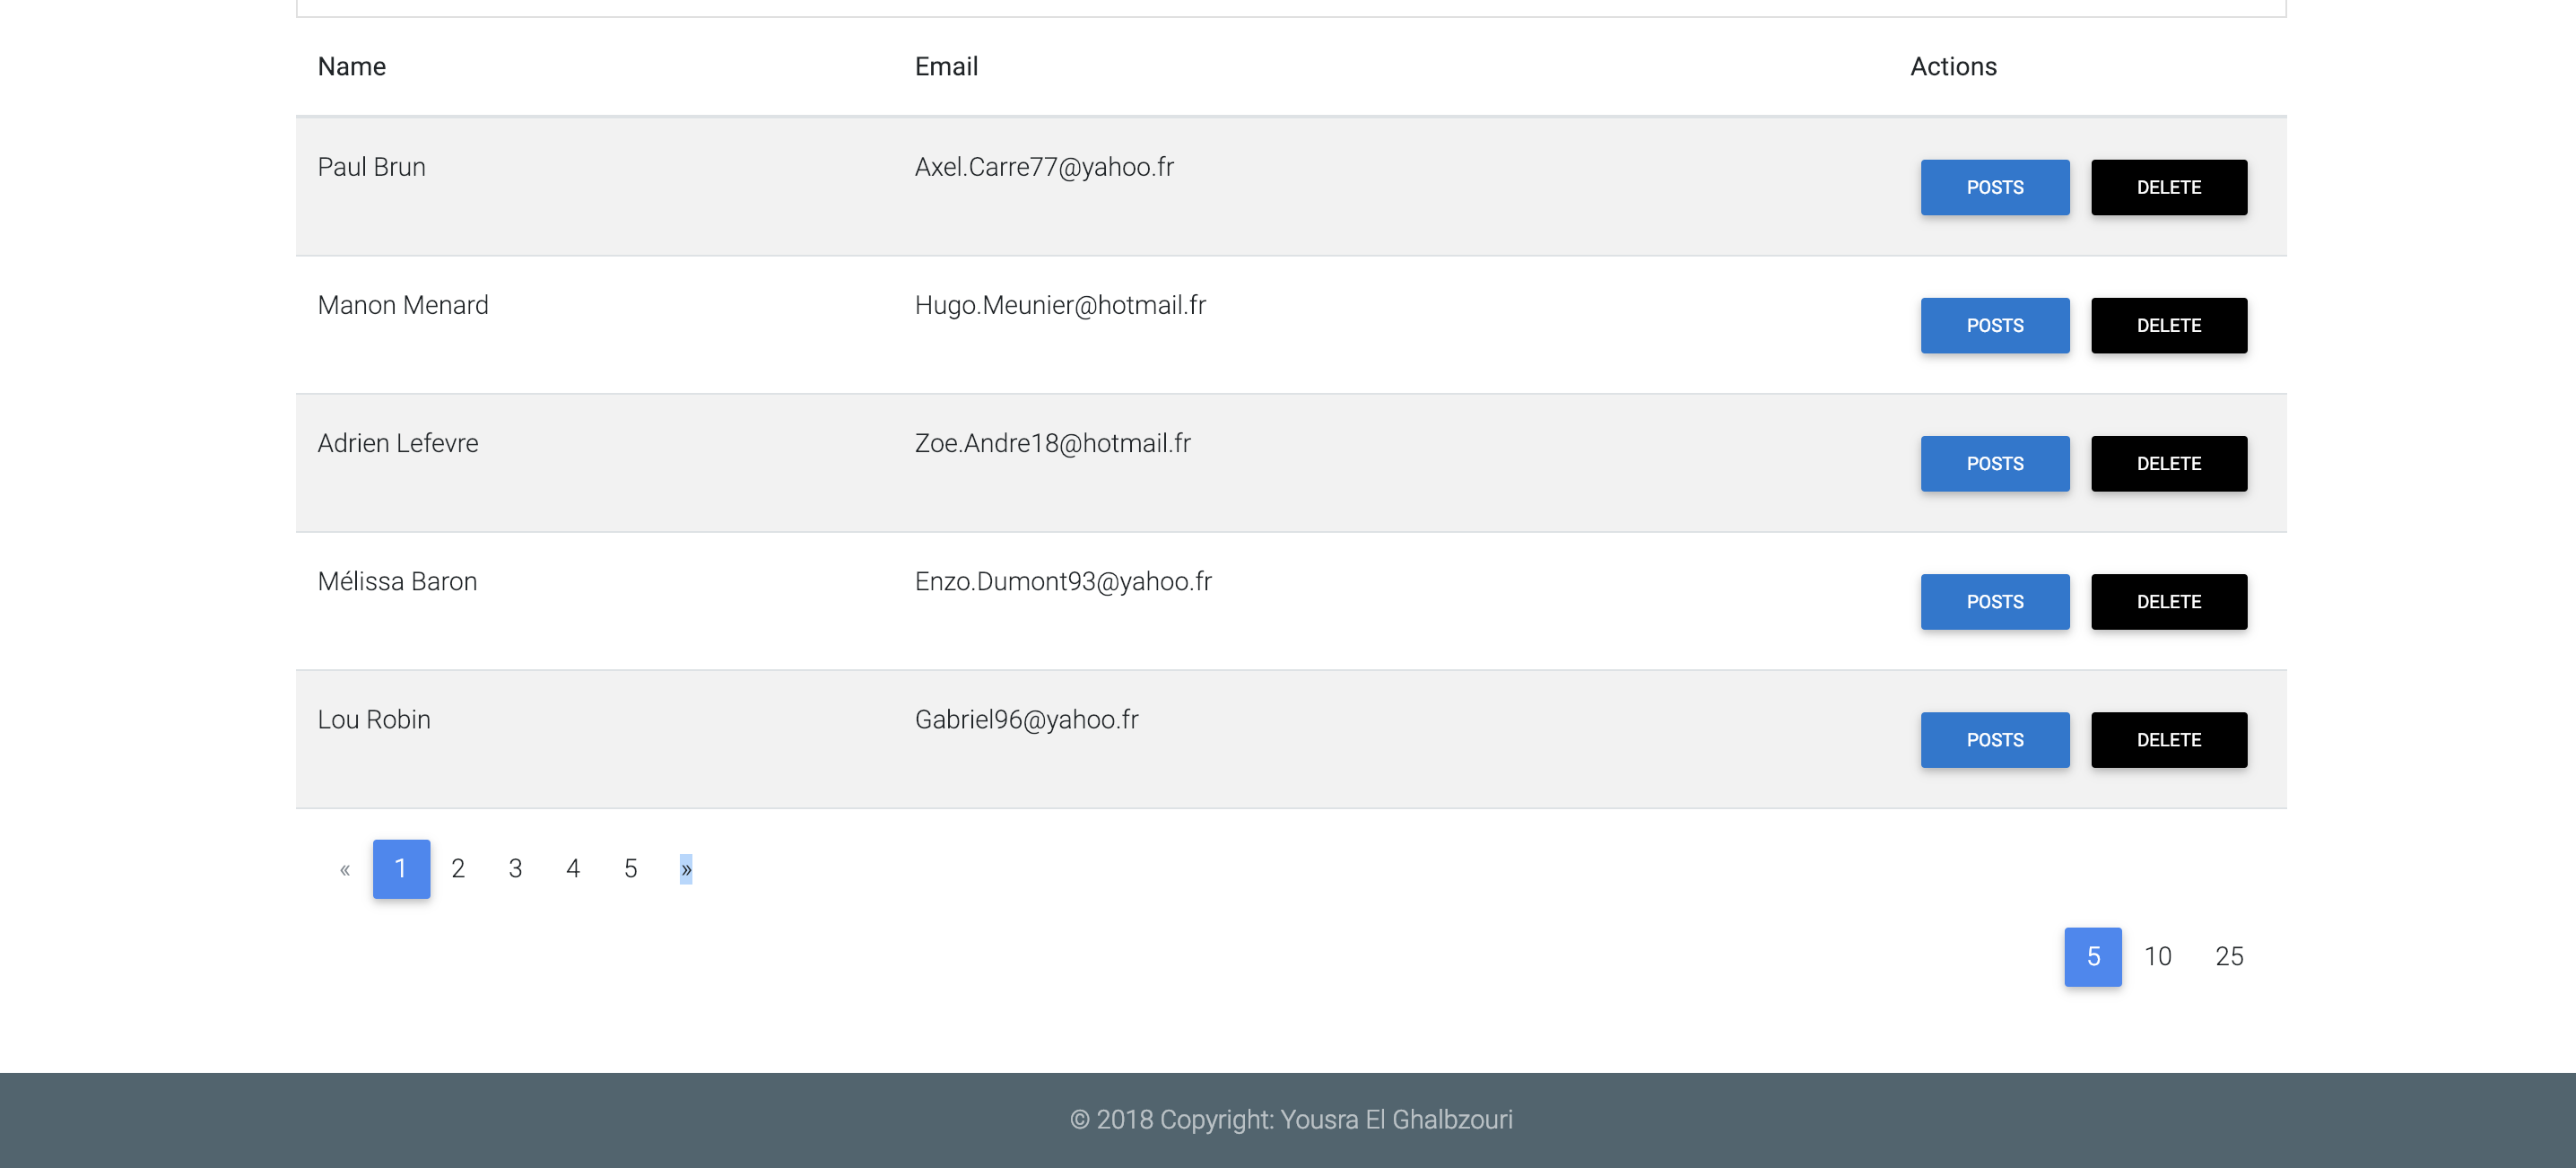The width and height of the screenshot is (2576, 1168).
Task: Delete the user Manon Menard
Action: coord(2168,325)
